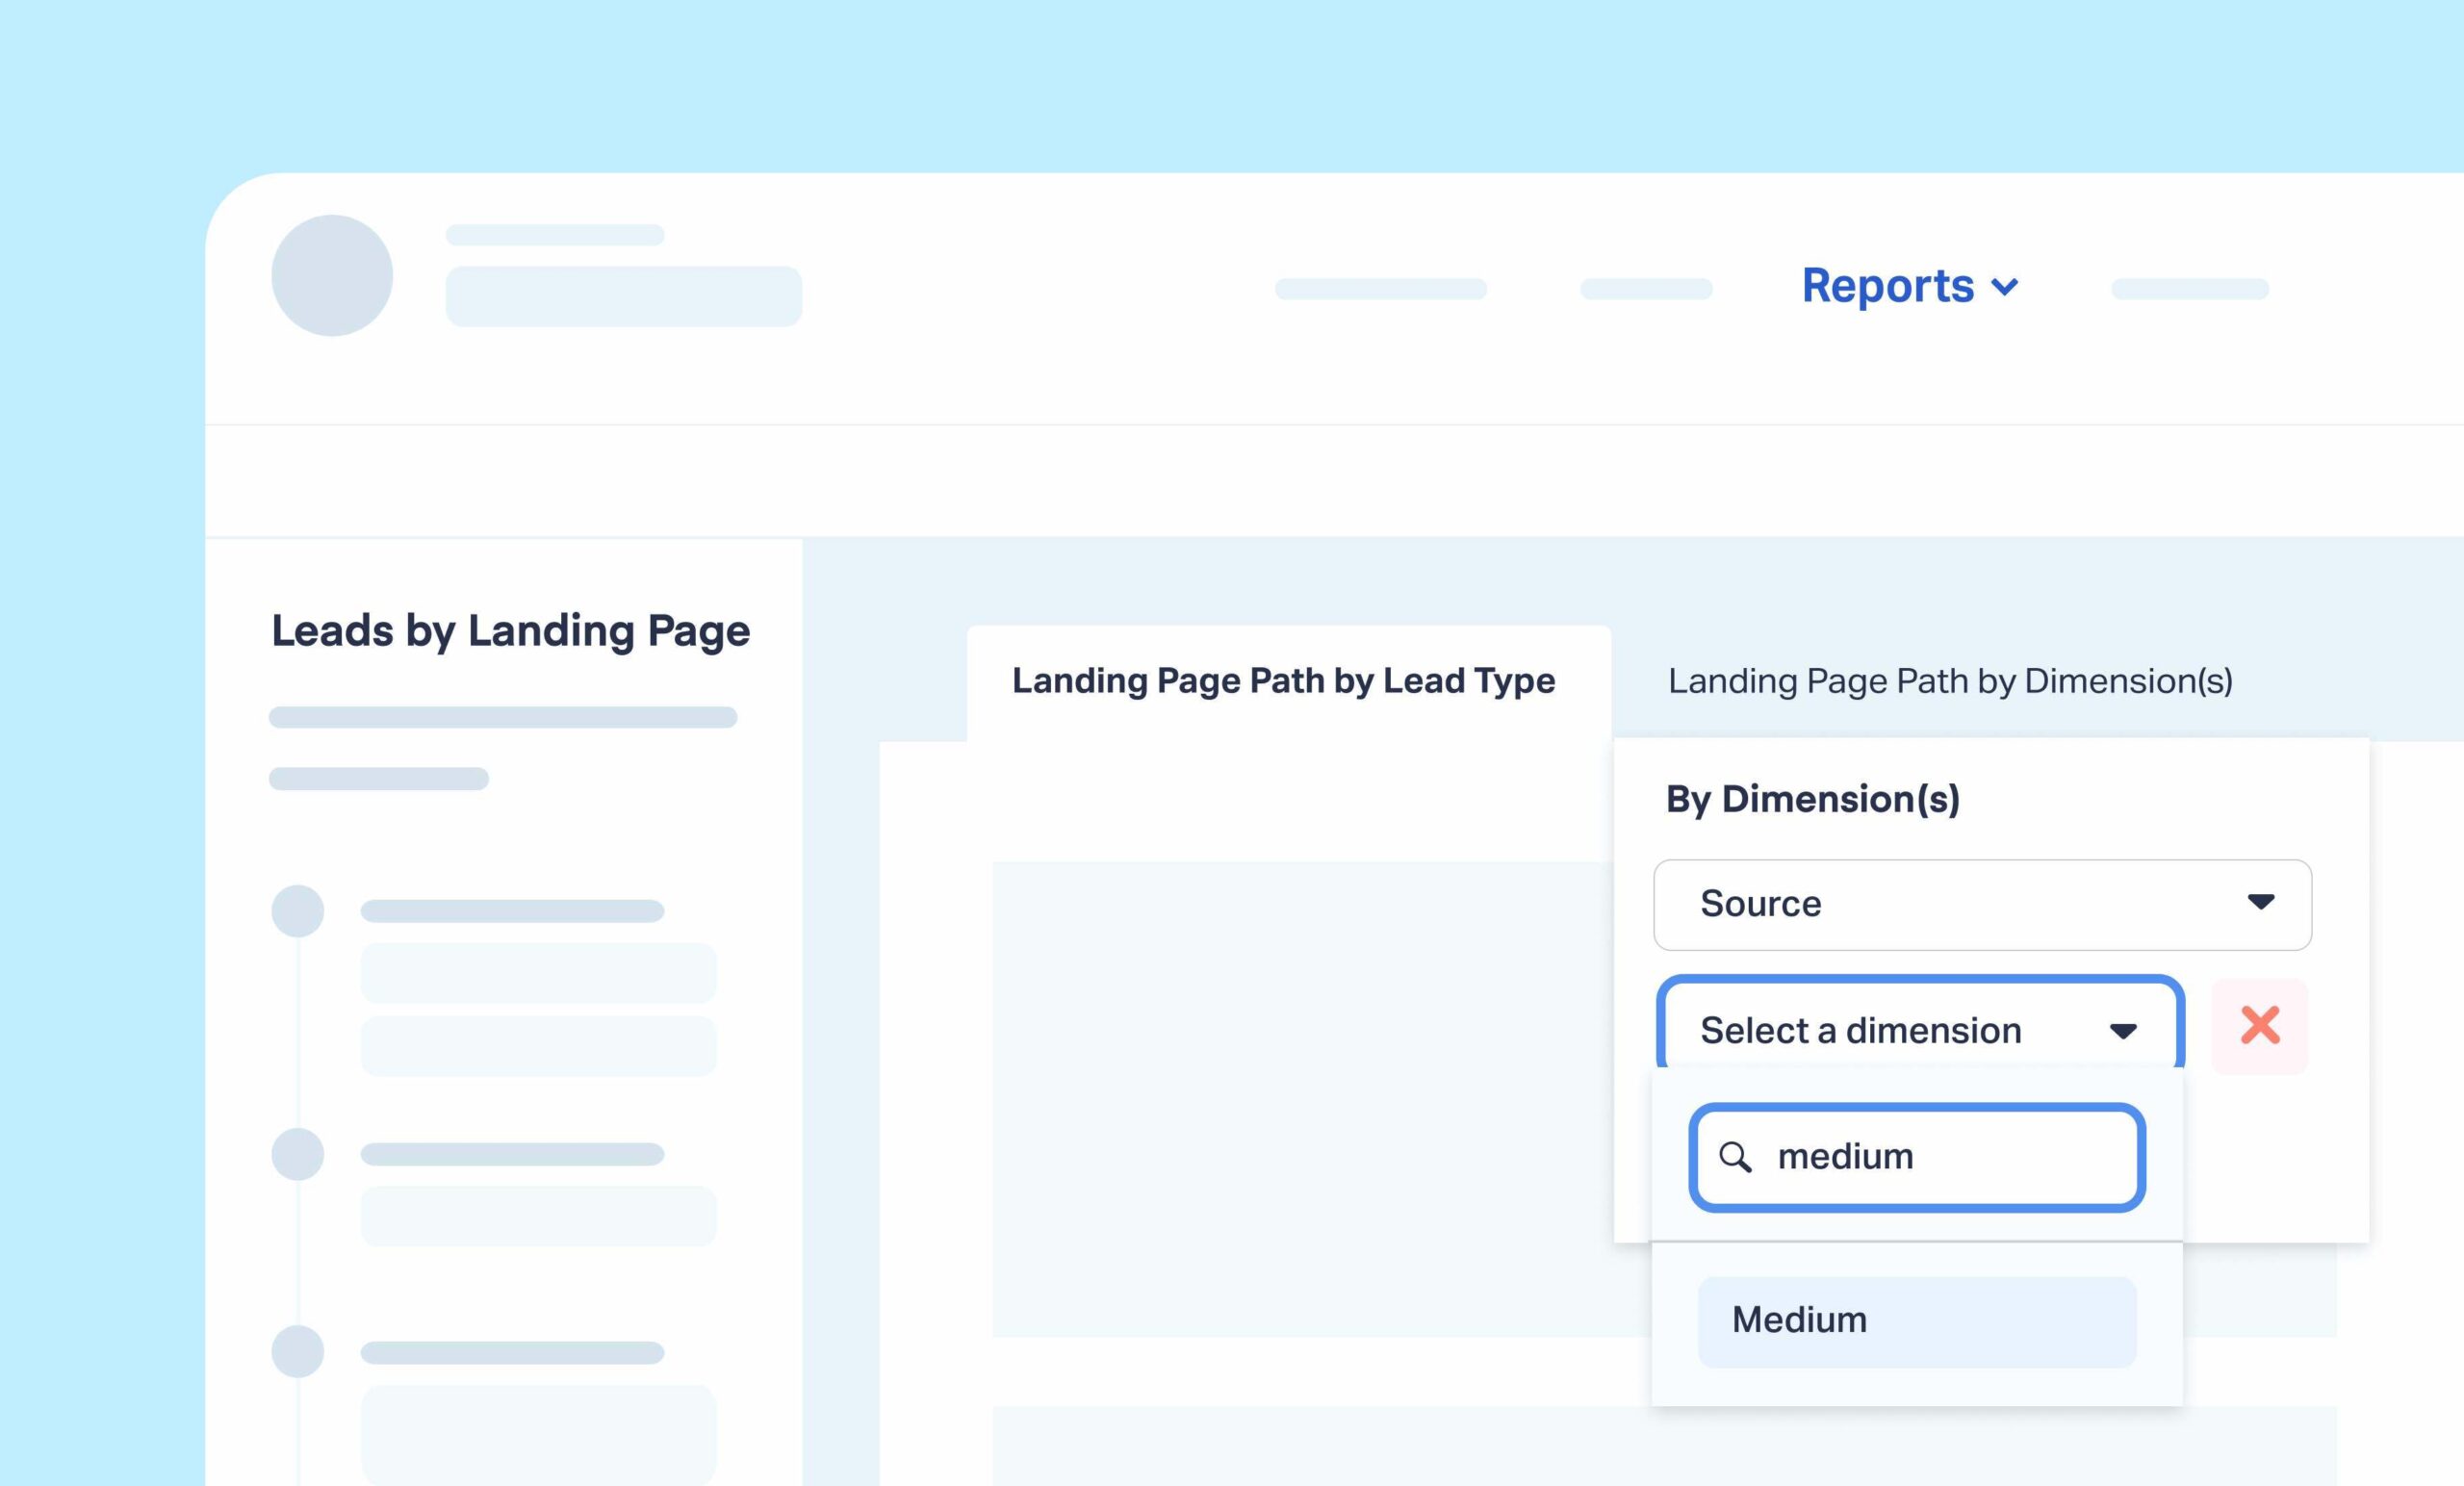Image resolution: width=2464 pixels, height=1486 pixels.
Task: Remove the second dimension with red X
Action: (2260, 1025)
